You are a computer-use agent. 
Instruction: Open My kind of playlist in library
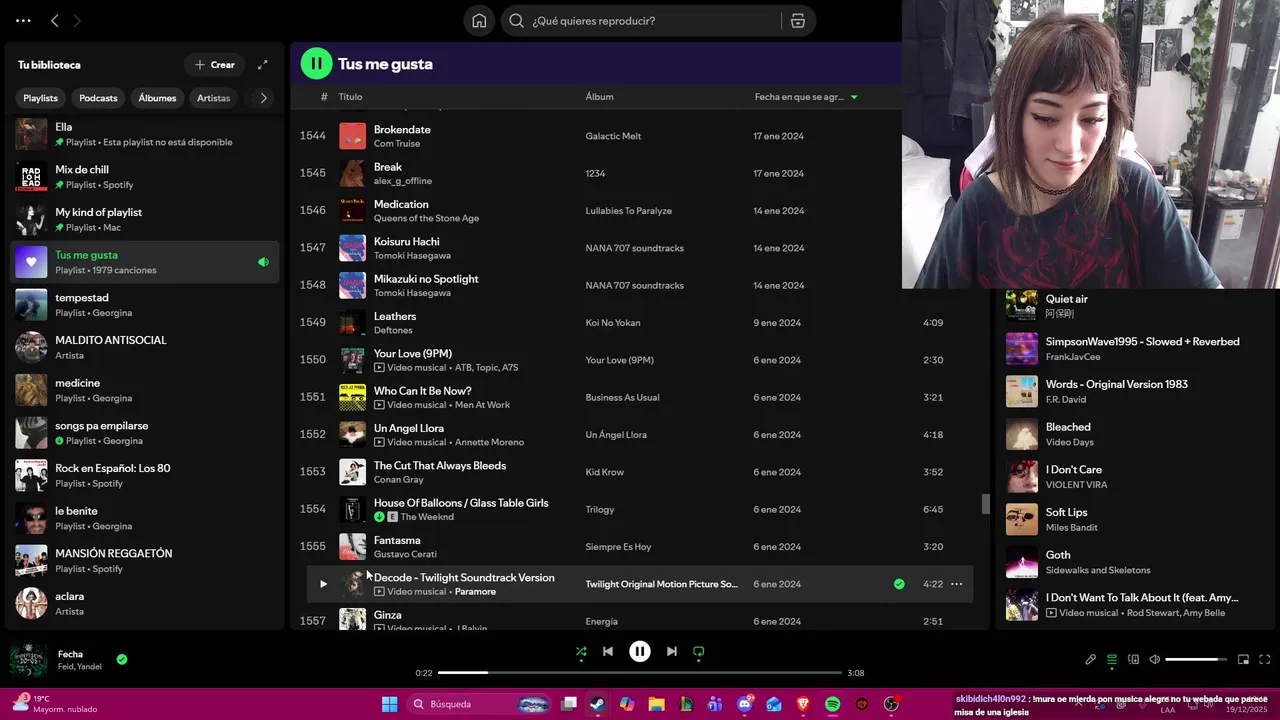tap(145, 220)
